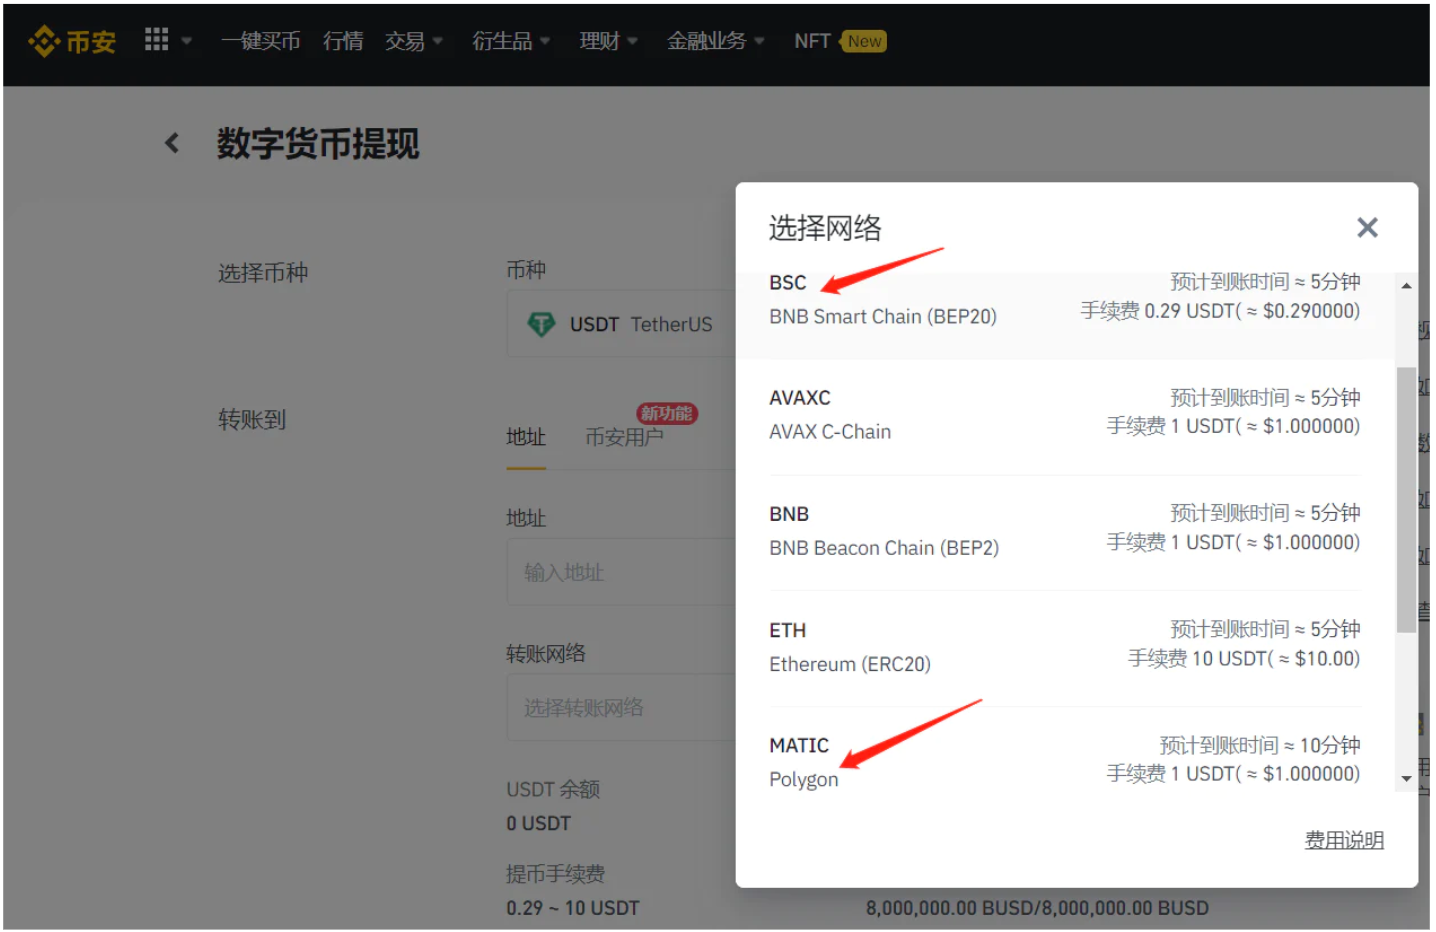Open 一键买币 menu item
Viewport: 1436px width, 932px height.
260,41
